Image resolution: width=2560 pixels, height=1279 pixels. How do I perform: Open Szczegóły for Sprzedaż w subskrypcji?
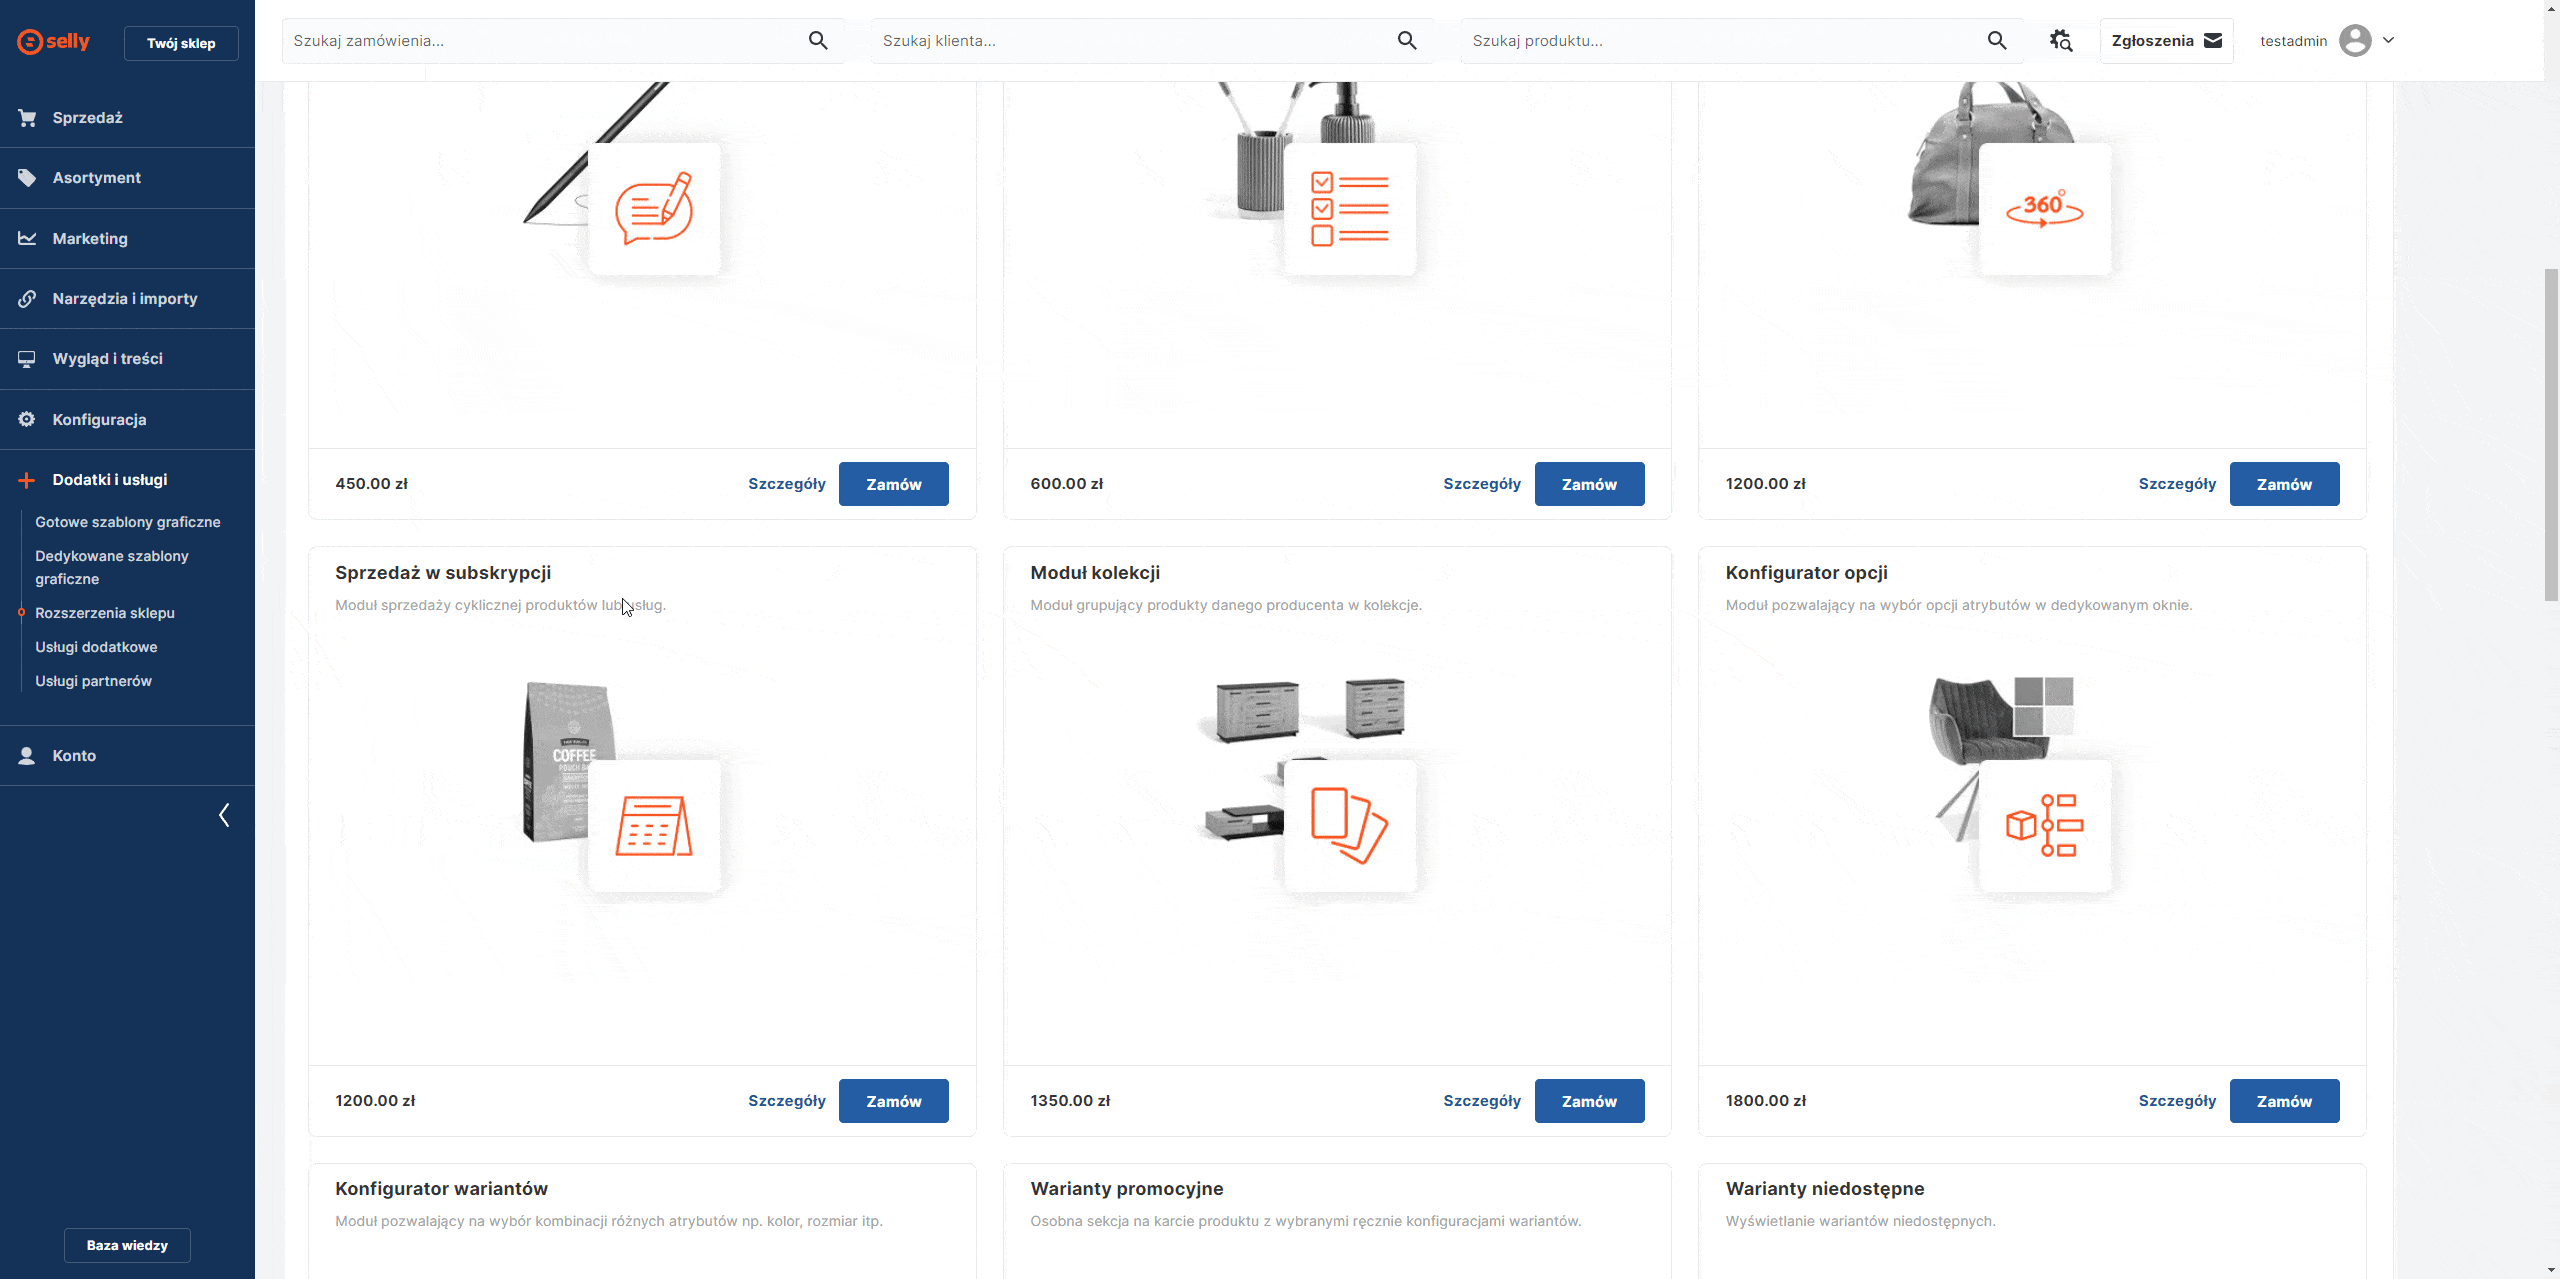click(786, 1101)
